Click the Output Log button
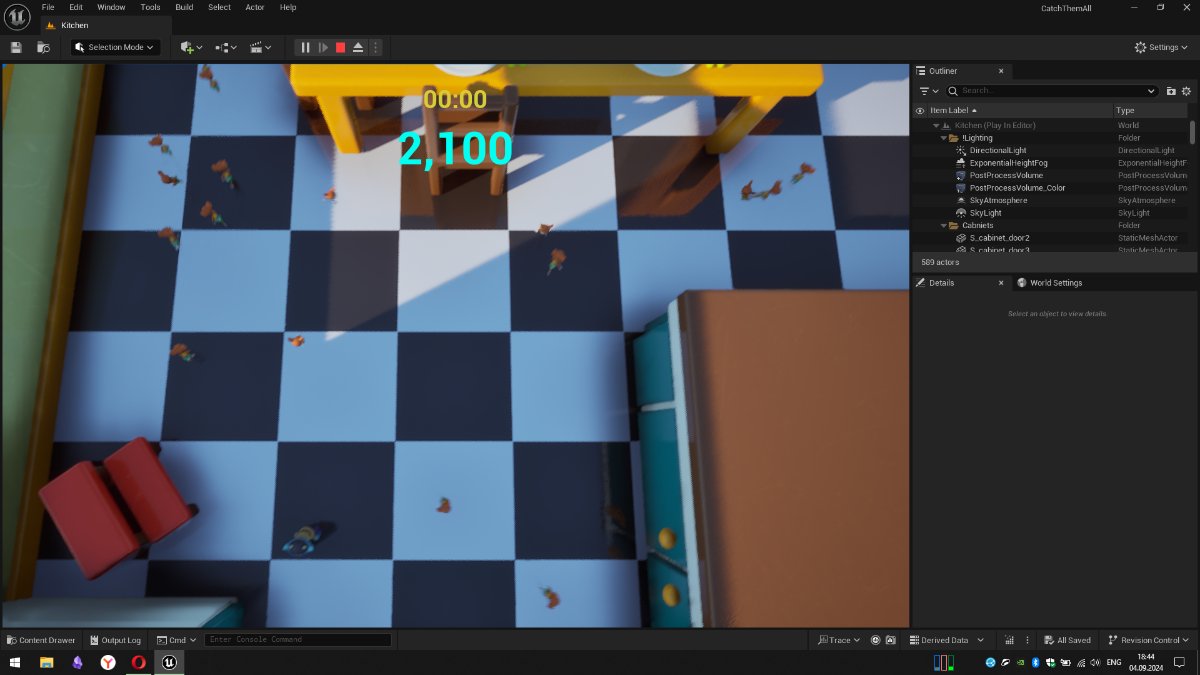The image size is (1200, 675). 115,640
